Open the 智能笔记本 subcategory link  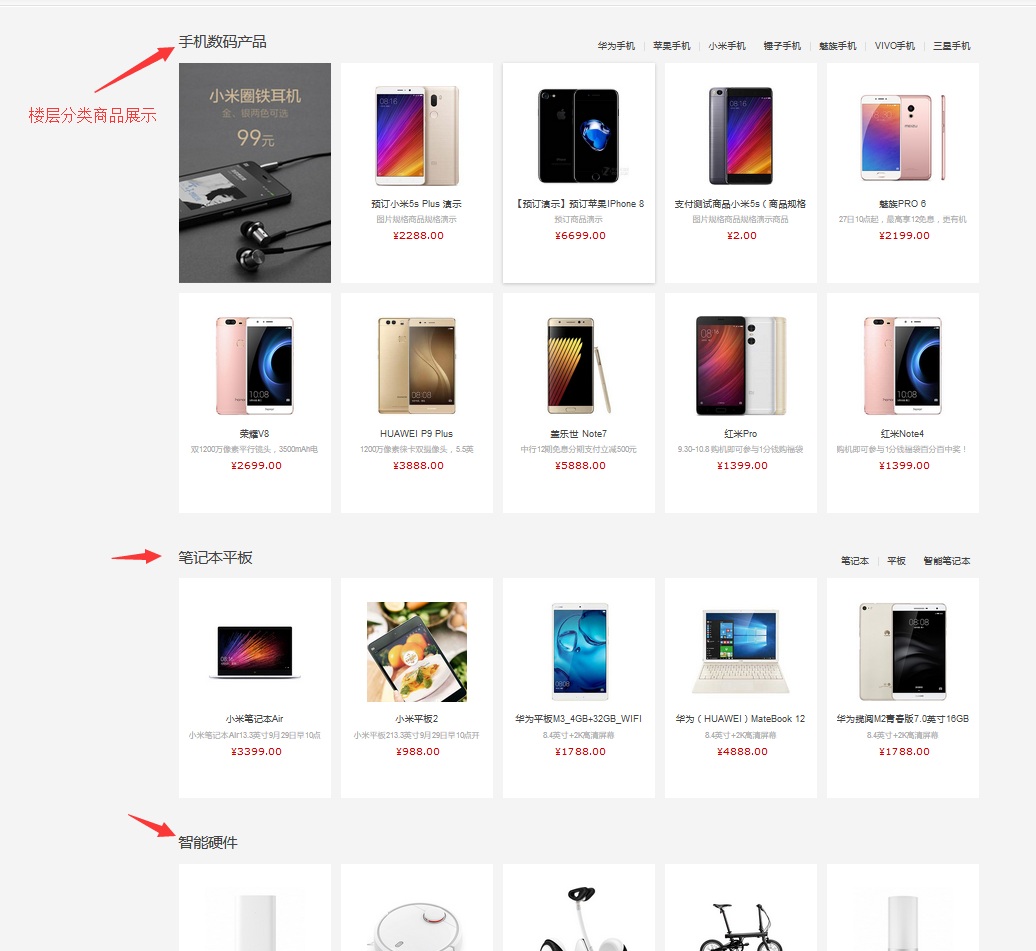click(x=947, y=560)
